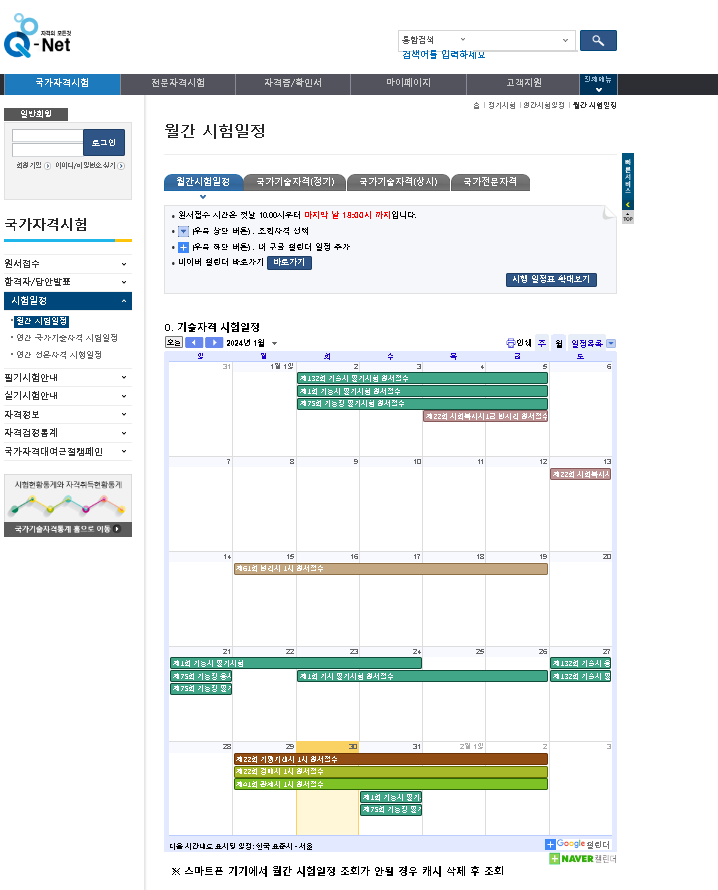Image resolution: width=718 pixels, height=890 pixels.
Task: Open the 전문자격시험 top menu
Action: [178, 83]
